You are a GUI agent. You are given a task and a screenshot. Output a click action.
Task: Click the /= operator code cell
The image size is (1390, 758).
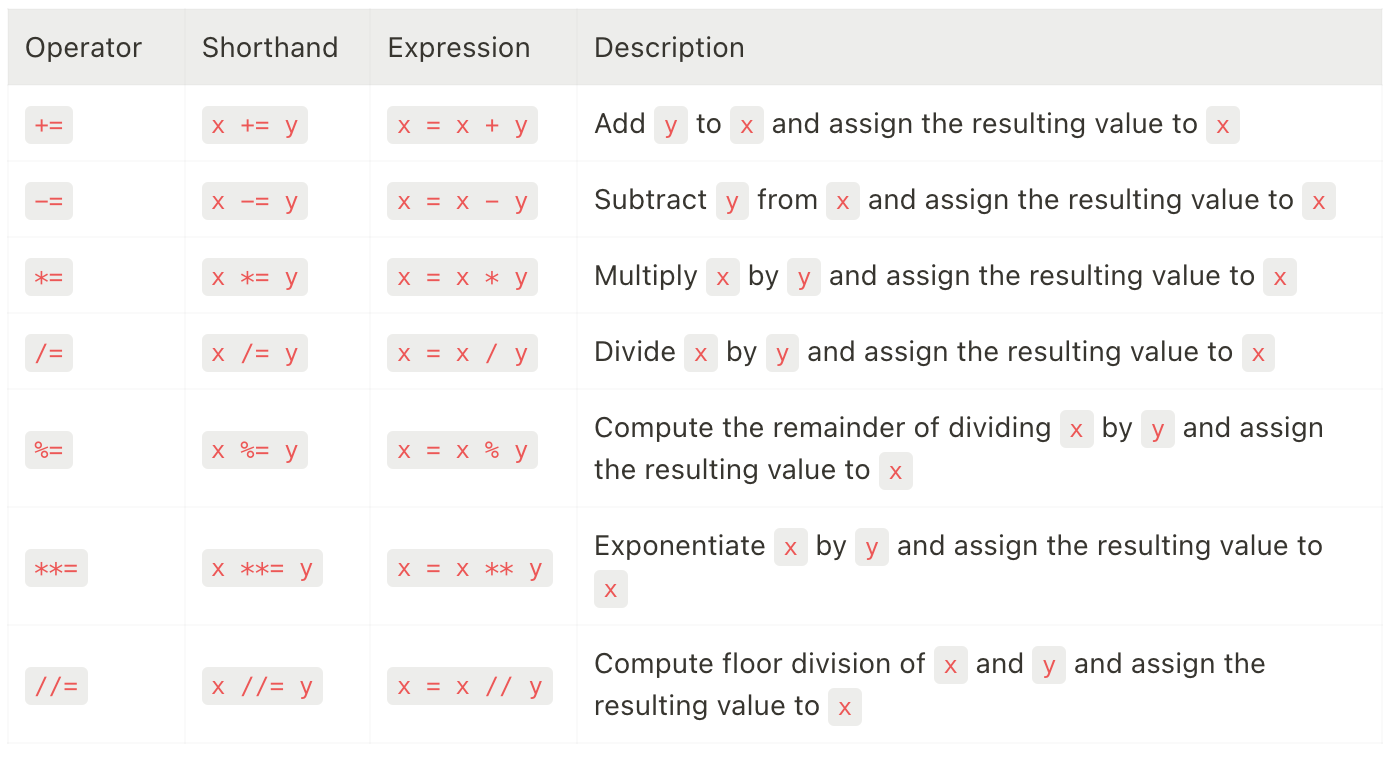point(49,353)
